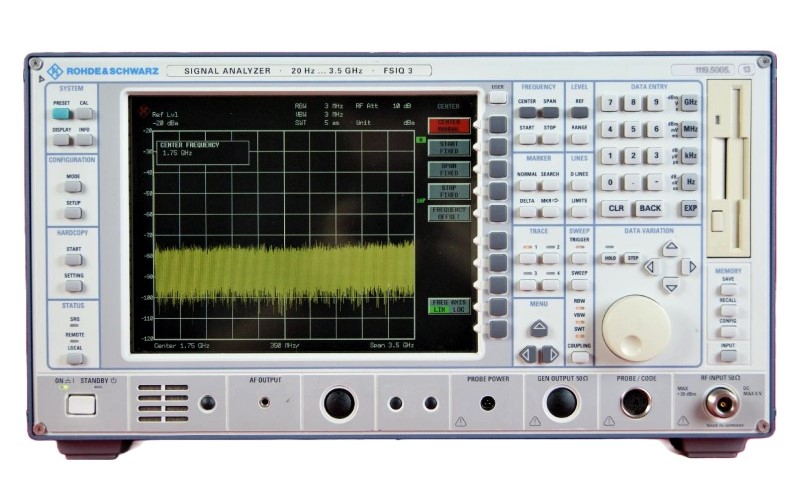Toggle the ON/STANDBY power switch
Image resolution: width=799 pixels, height=494 pixels.
pos(81,404)
